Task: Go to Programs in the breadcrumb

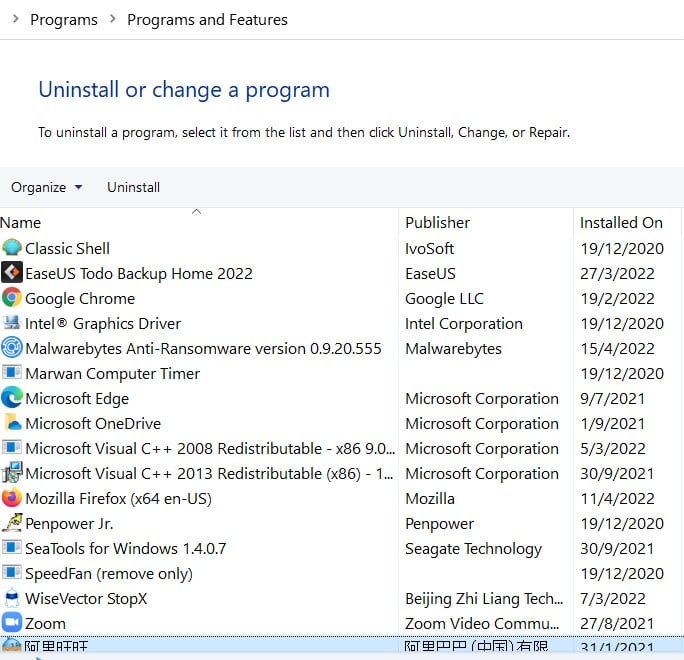Action: (63, 20)
